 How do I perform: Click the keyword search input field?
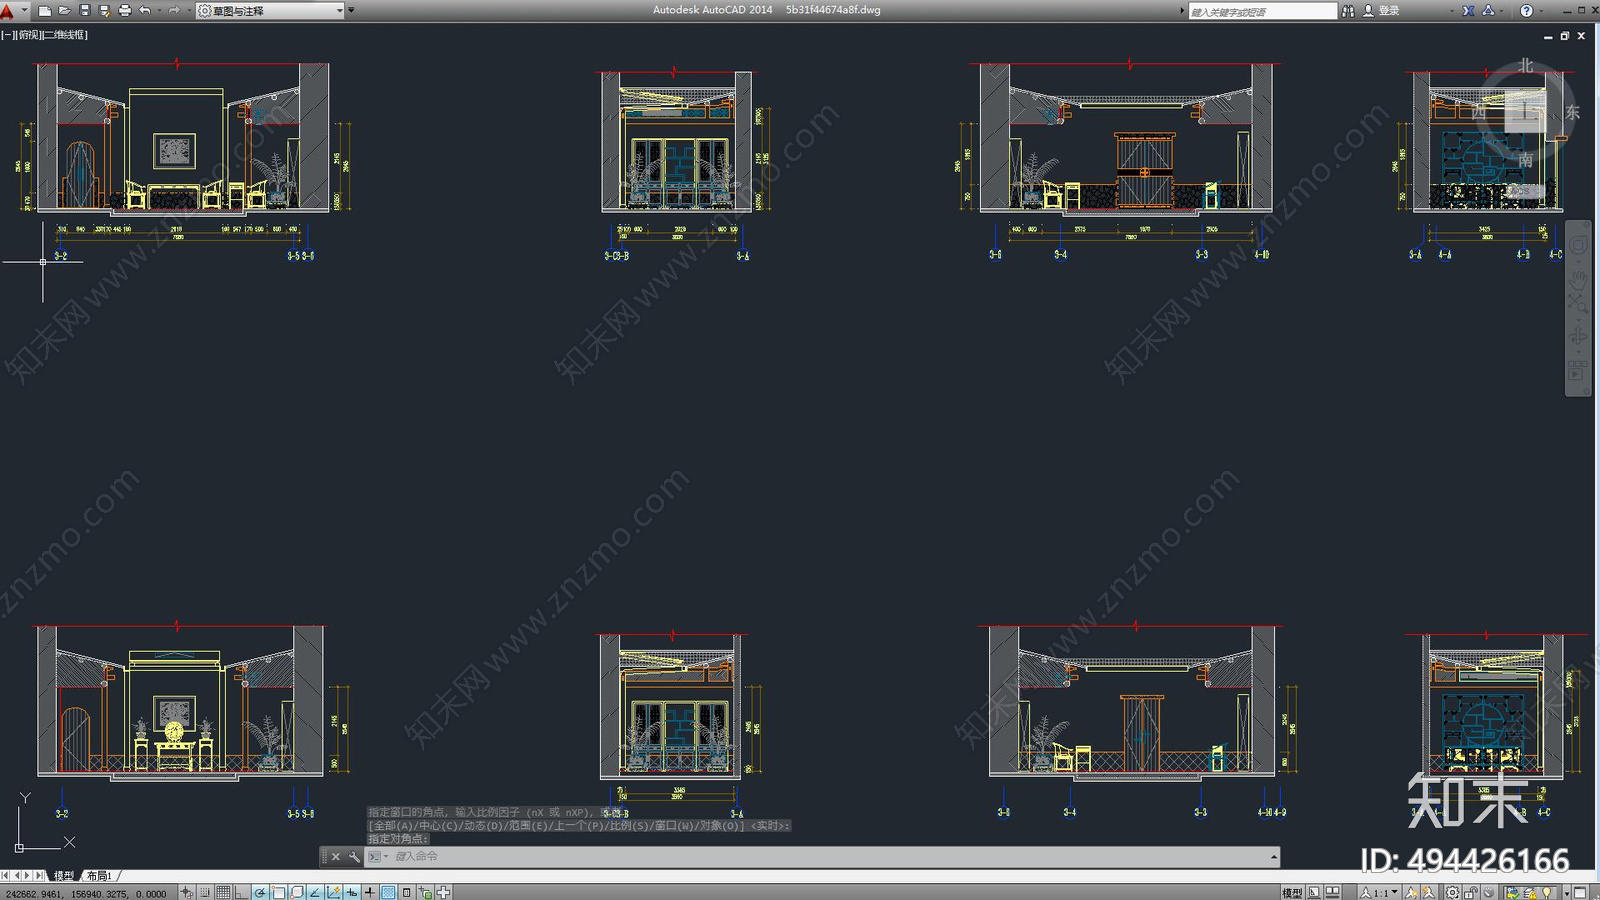point(1262,11)
